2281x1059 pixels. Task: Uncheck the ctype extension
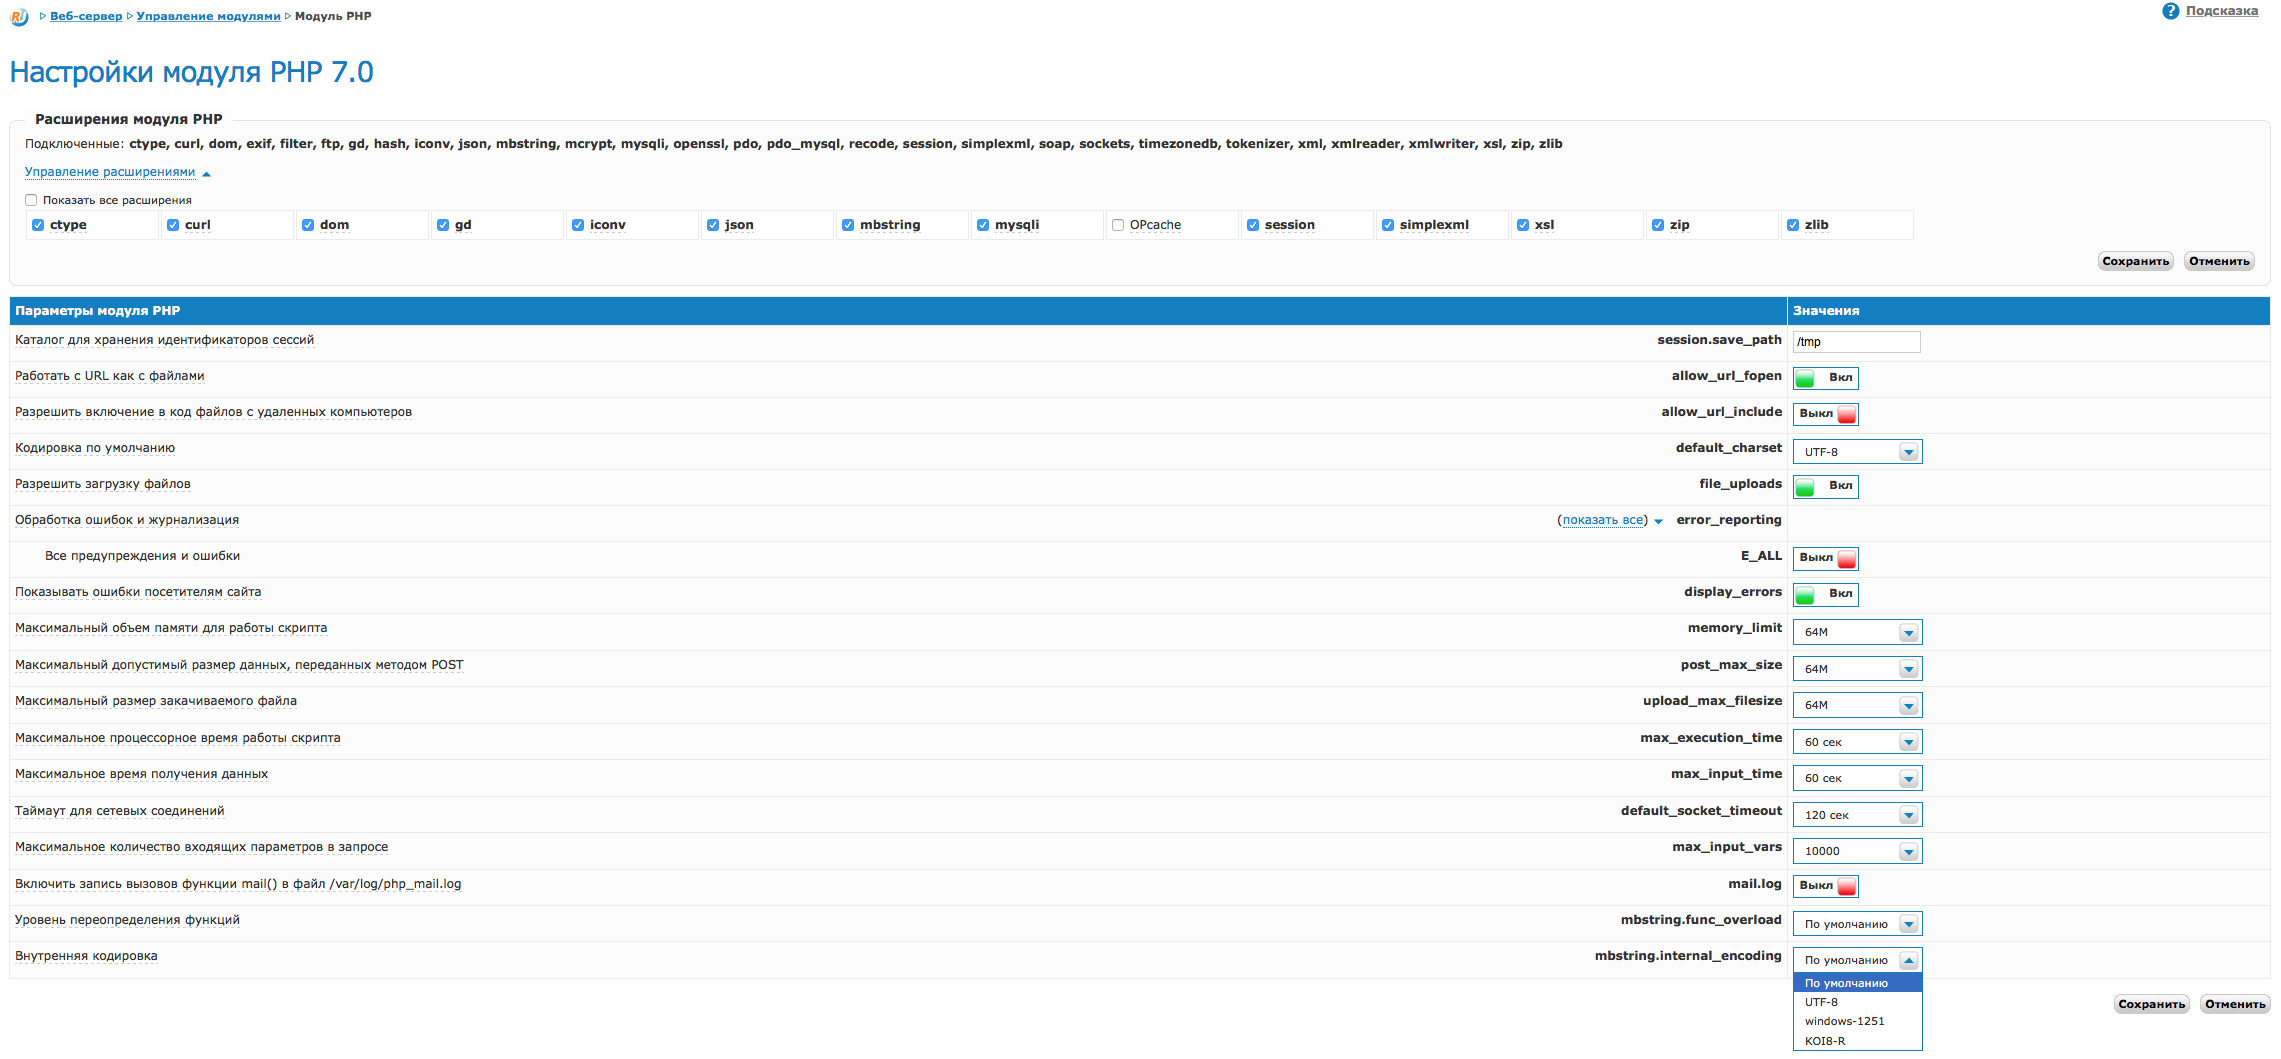pos(38,225)
